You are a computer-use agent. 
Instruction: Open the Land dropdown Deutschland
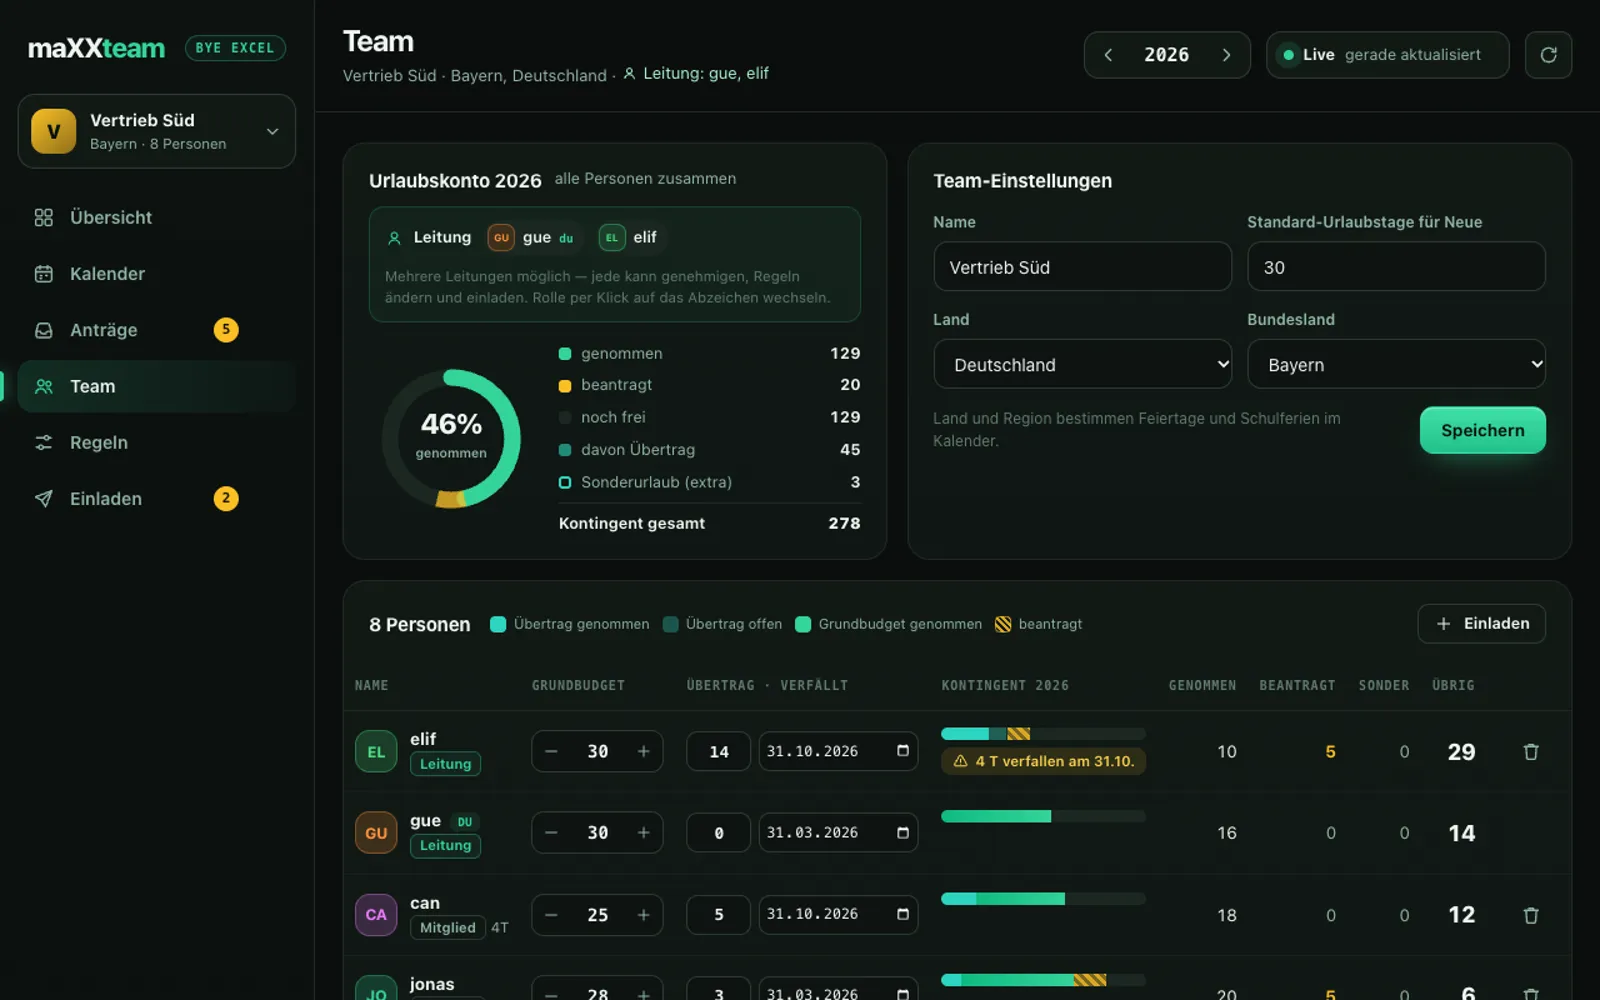click(1082, 365)
